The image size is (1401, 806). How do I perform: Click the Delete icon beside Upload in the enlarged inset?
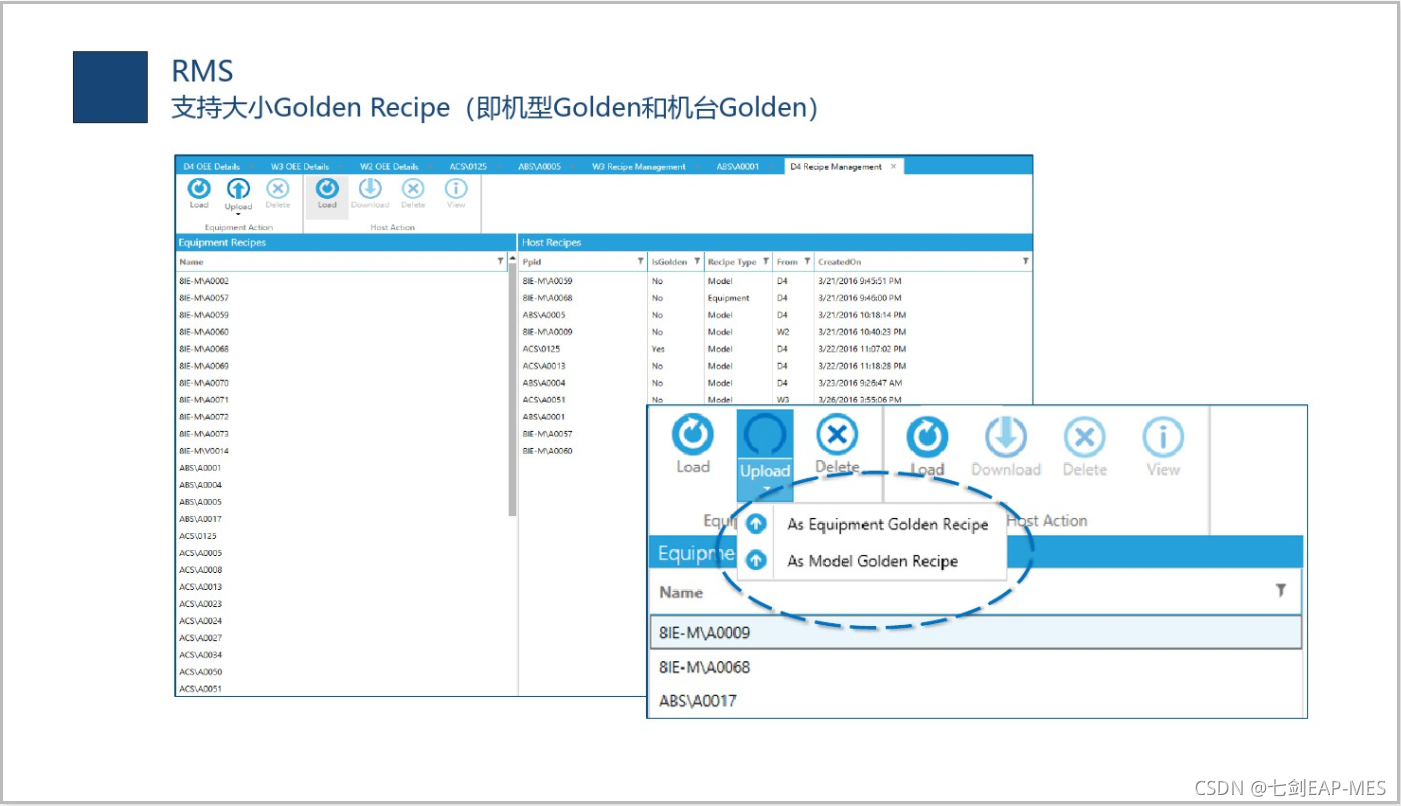837,436
